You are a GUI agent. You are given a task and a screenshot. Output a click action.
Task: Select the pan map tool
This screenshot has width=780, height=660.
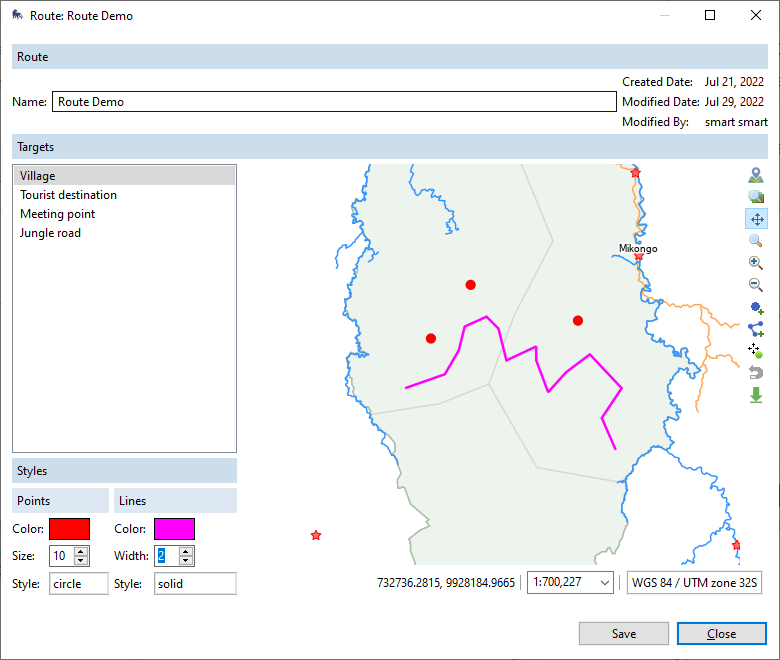756,219
